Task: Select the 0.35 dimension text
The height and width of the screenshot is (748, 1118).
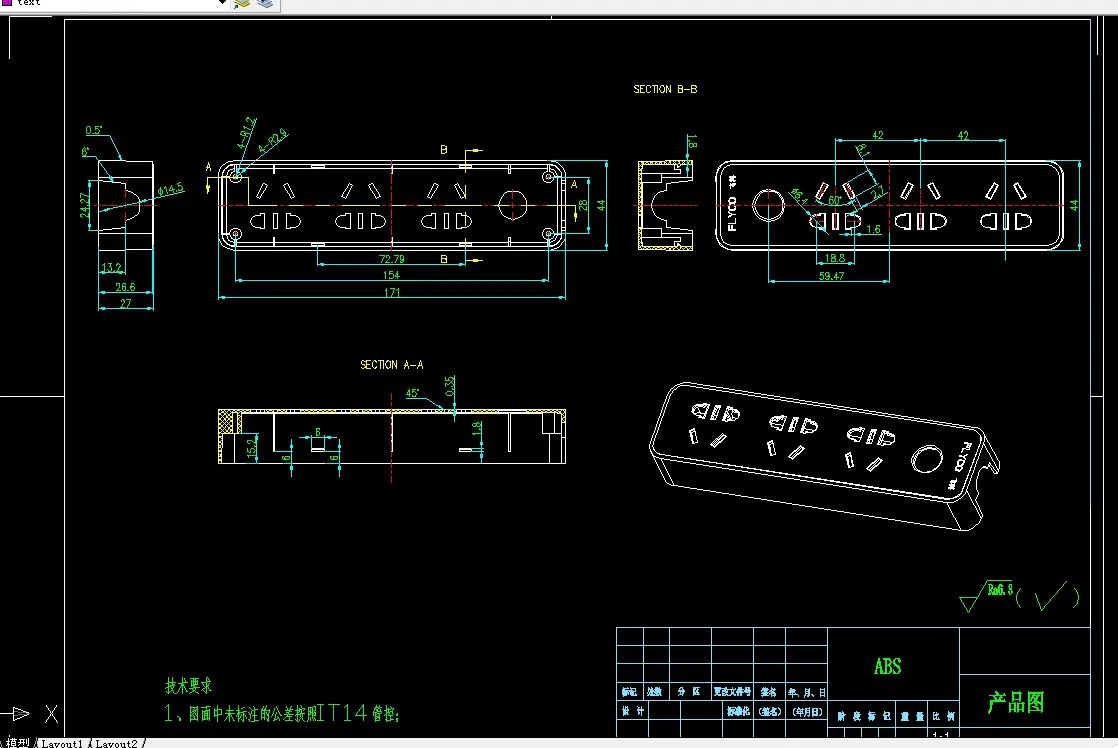Action: coord(449,386)
